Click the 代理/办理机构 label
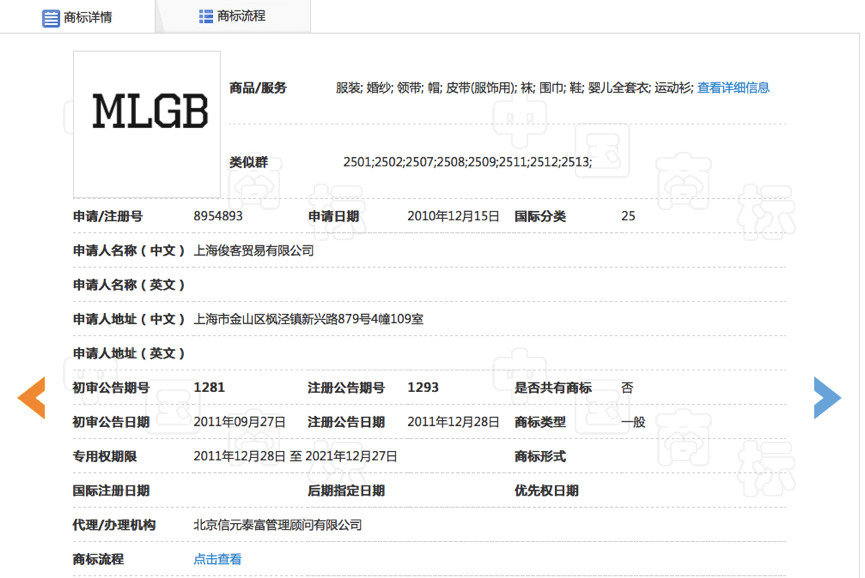The width and height of the screenshot is (865, 578). [x=114, y=525]
